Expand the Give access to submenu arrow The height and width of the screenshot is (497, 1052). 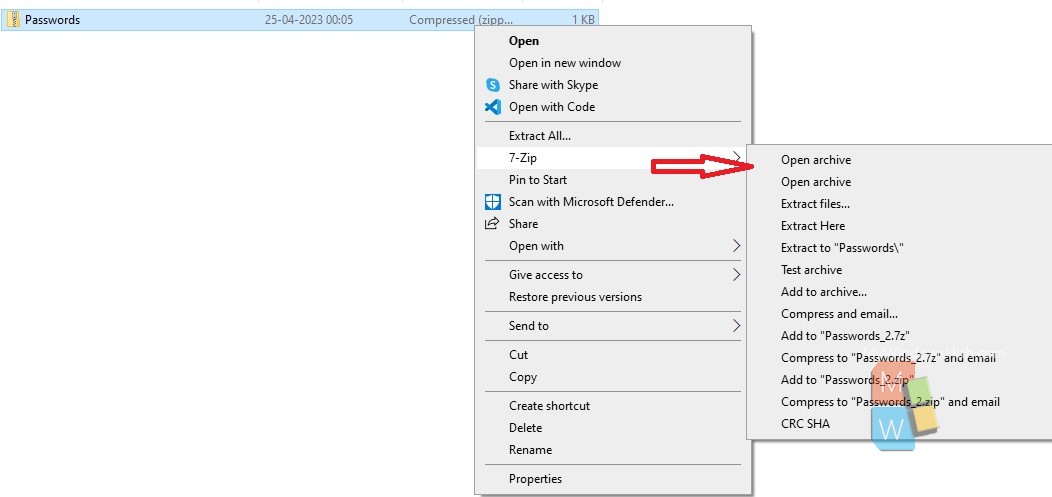coord(736,274)
